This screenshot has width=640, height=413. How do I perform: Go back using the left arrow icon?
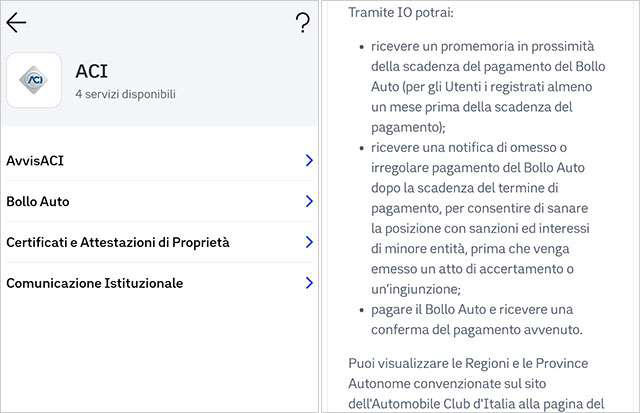[16, 22]
